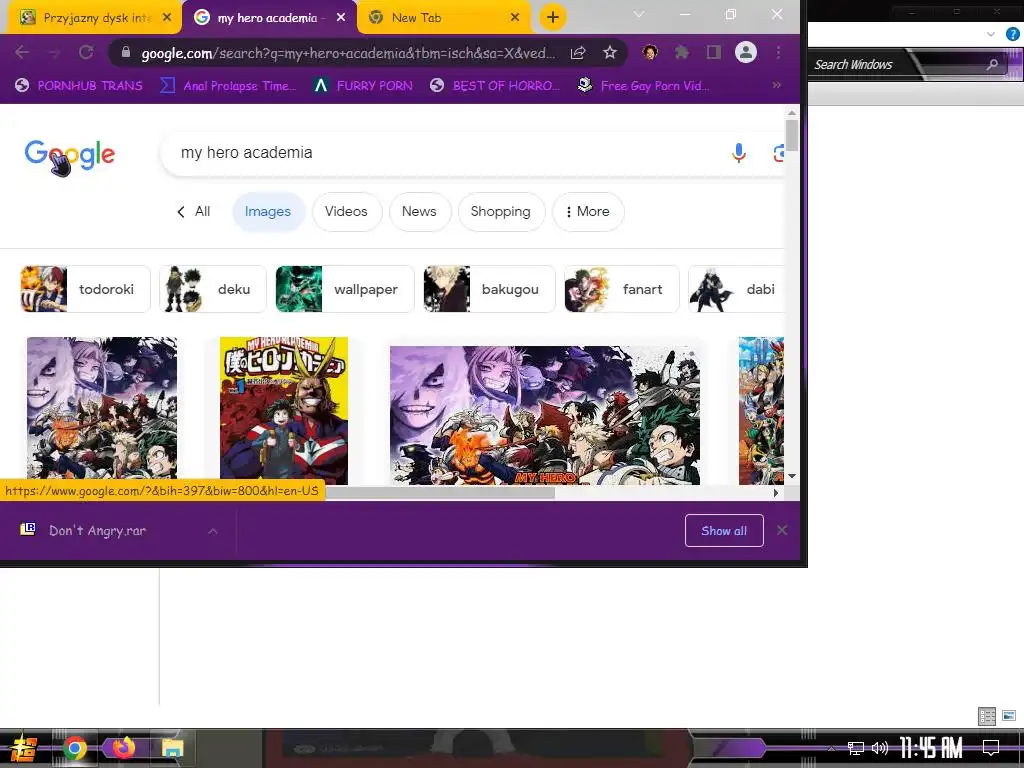Click the network tray icon
The height and width of the screenshot is (768, 1024).
[x=856, y=748]
